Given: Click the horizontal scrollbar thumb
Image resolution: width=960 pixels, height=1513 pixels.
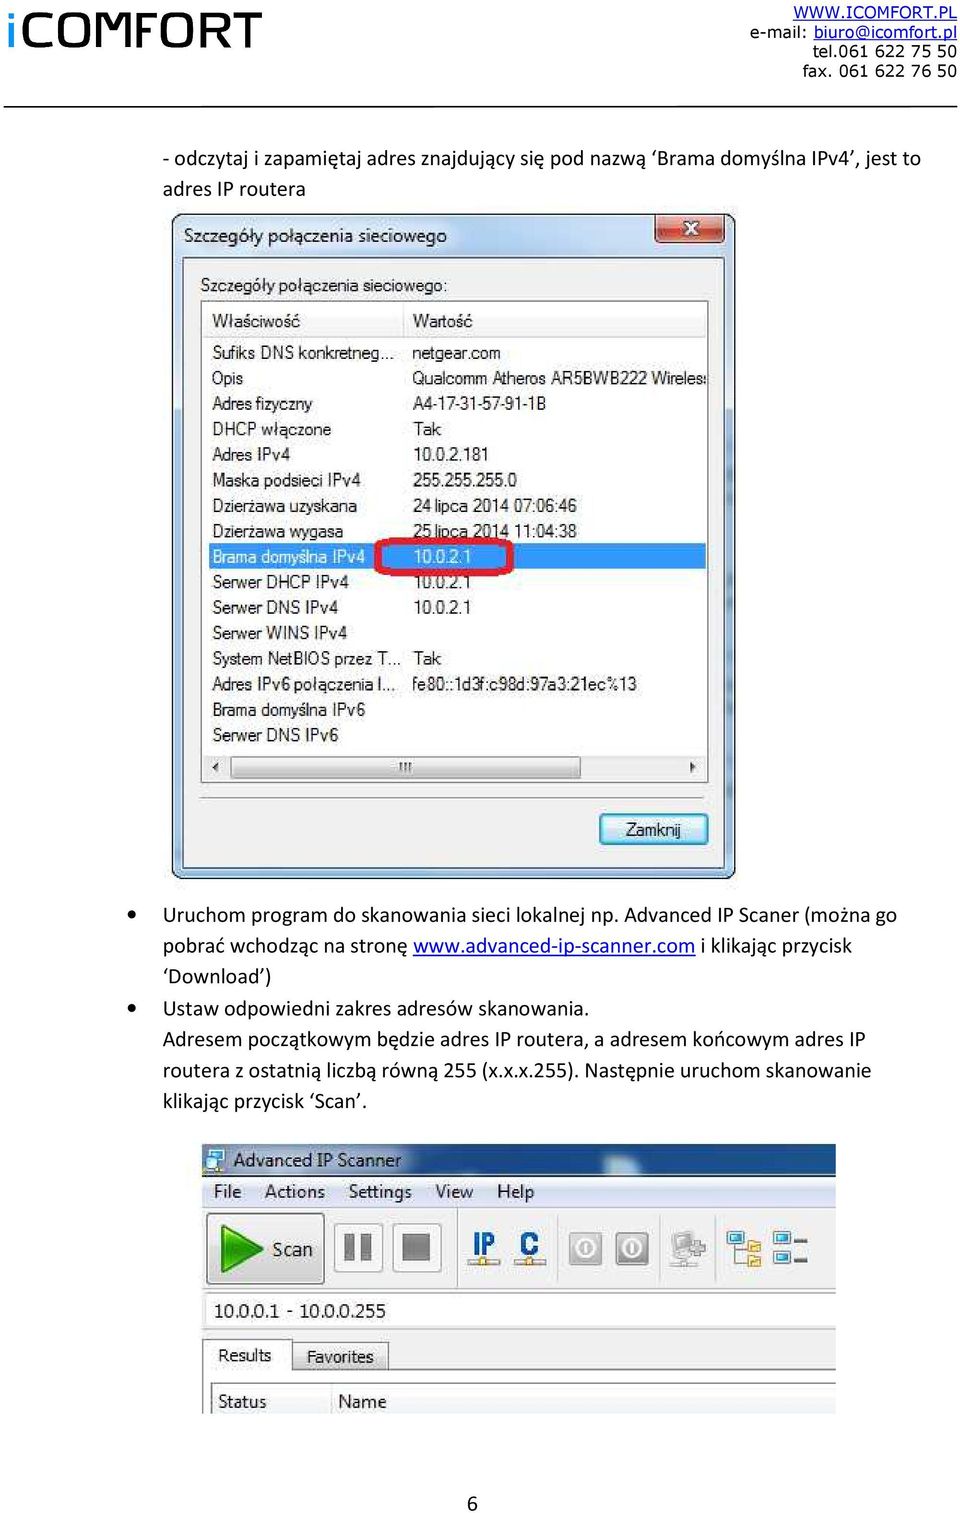Looking at the screenshot, I should 405,767.
